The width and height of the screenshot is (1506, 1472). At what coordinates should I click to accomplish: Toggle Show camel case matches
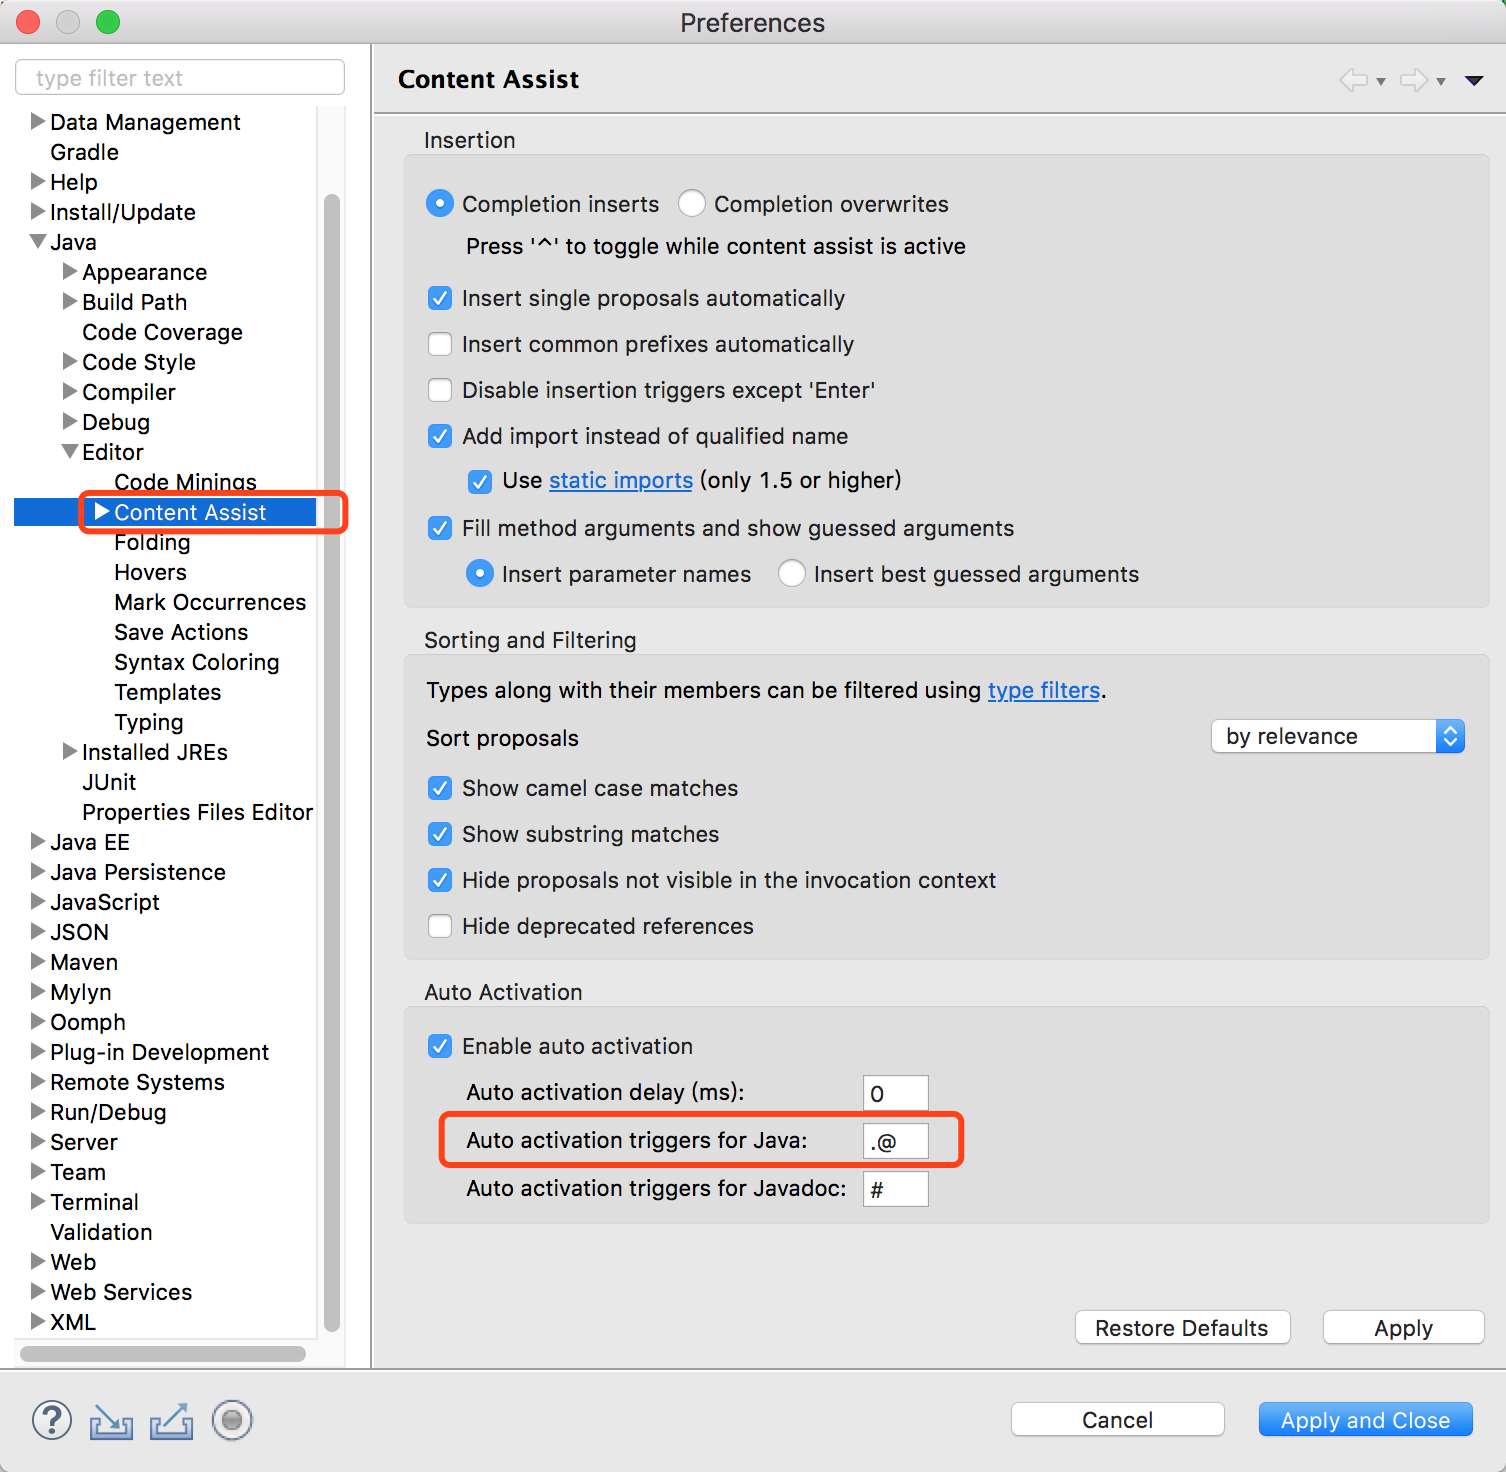(440, 788)
